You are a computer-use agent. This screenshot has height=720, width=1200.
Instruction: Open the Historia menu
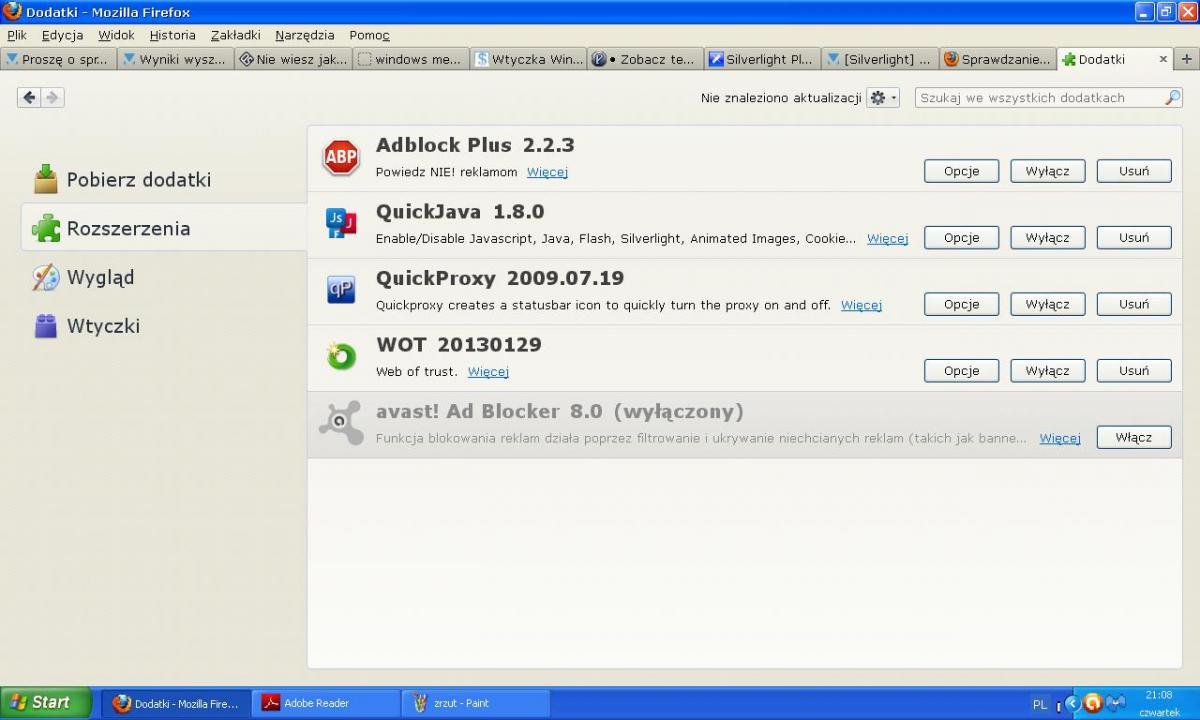coord(172,35)
